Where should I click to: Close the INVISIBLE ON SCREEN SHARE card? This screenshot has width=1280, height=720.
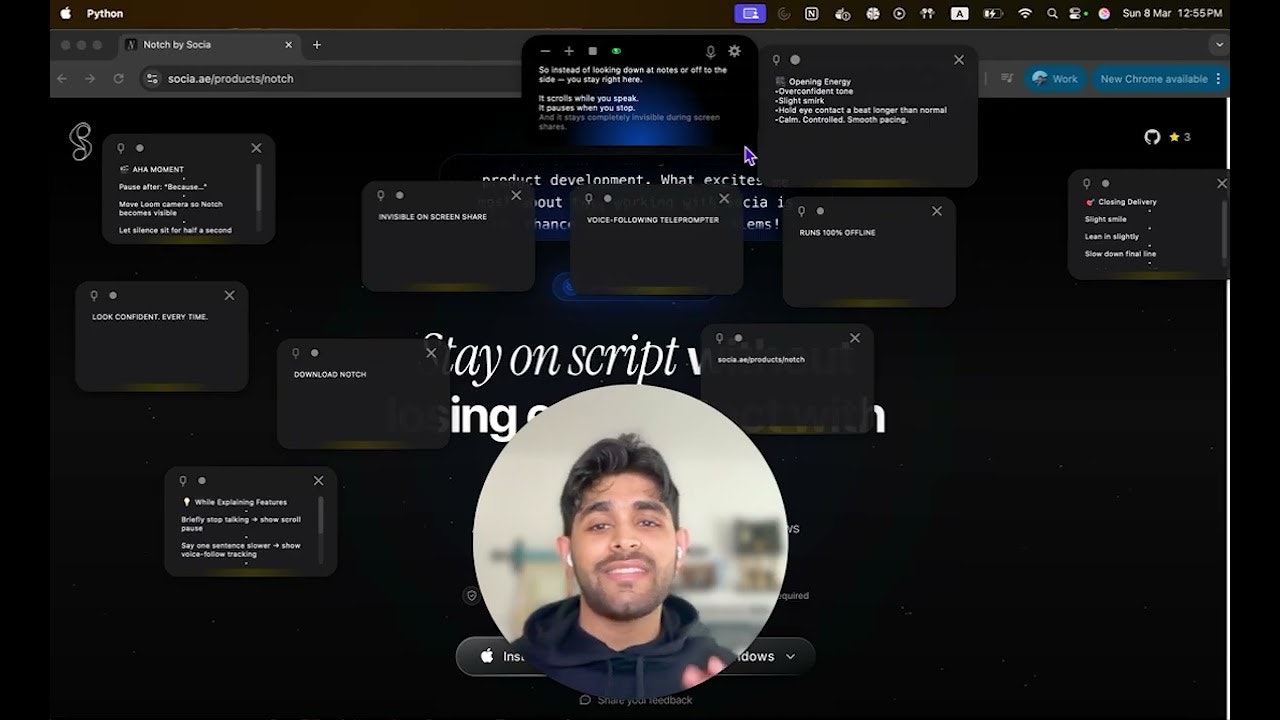click(x=516, y=195)
